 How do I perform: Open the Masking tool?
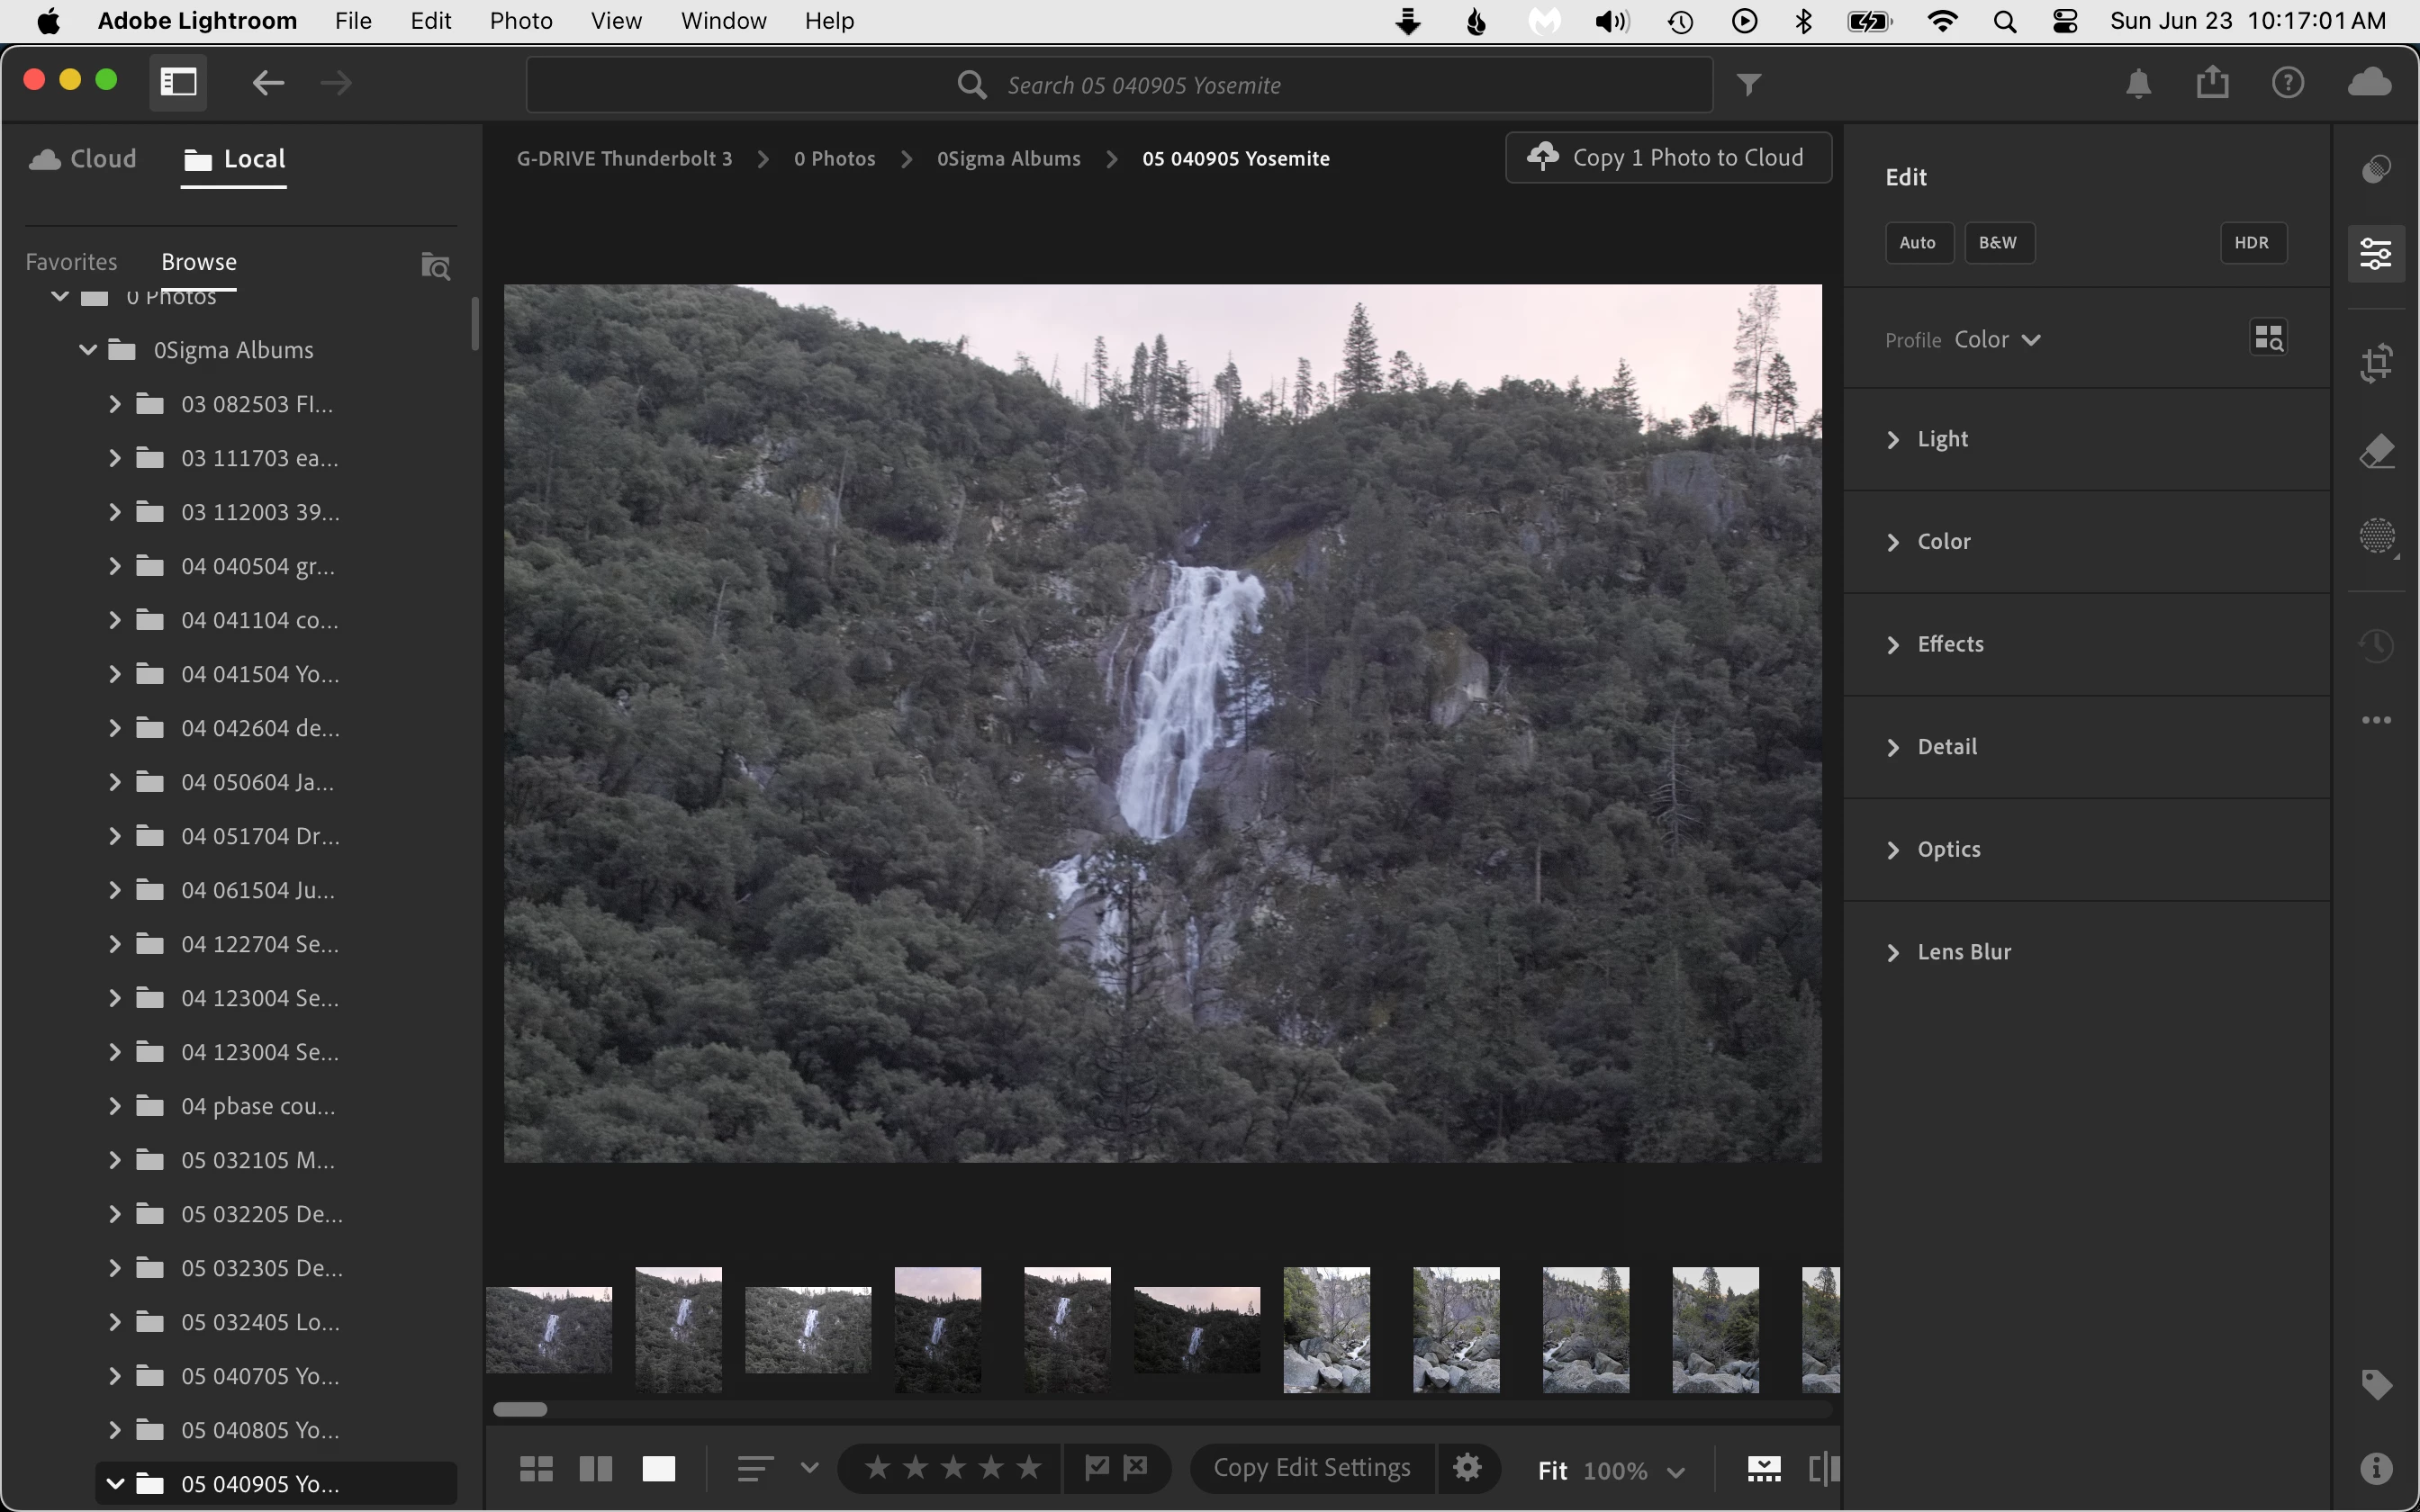click(2376, 537)
